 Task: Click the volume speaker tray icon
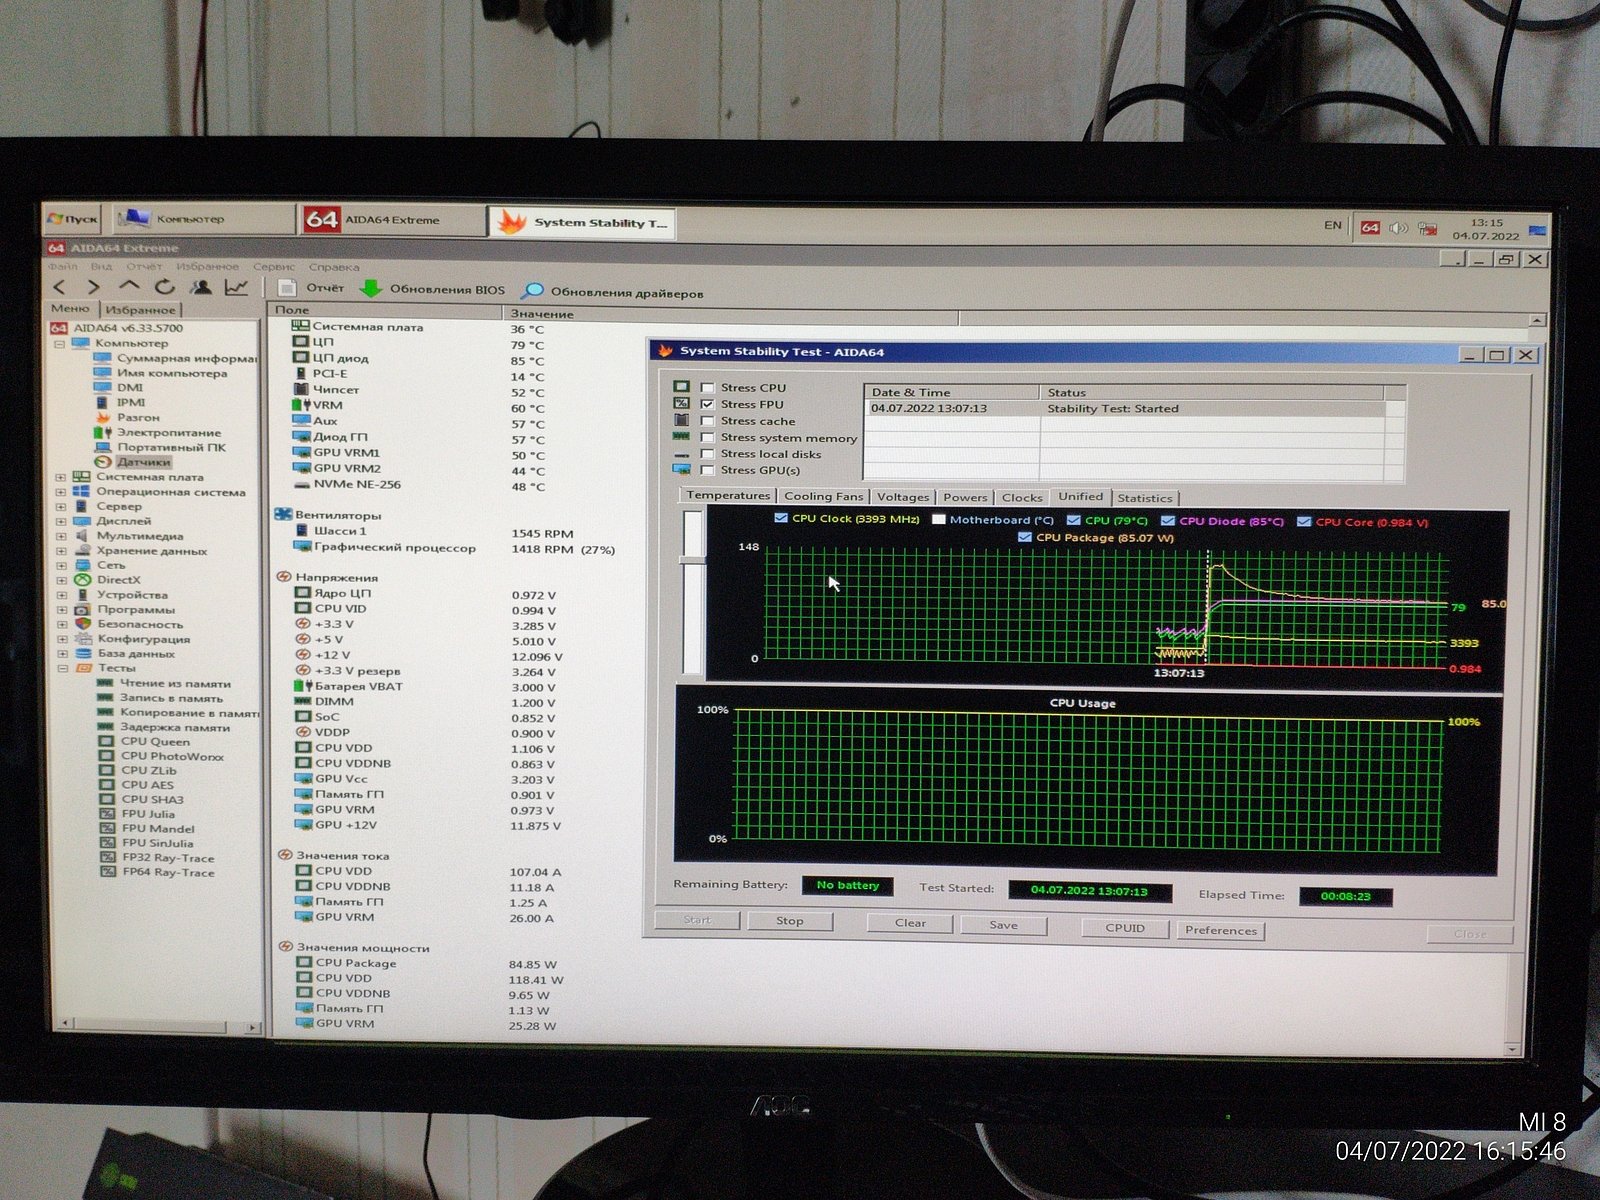tap(1398, 228)
